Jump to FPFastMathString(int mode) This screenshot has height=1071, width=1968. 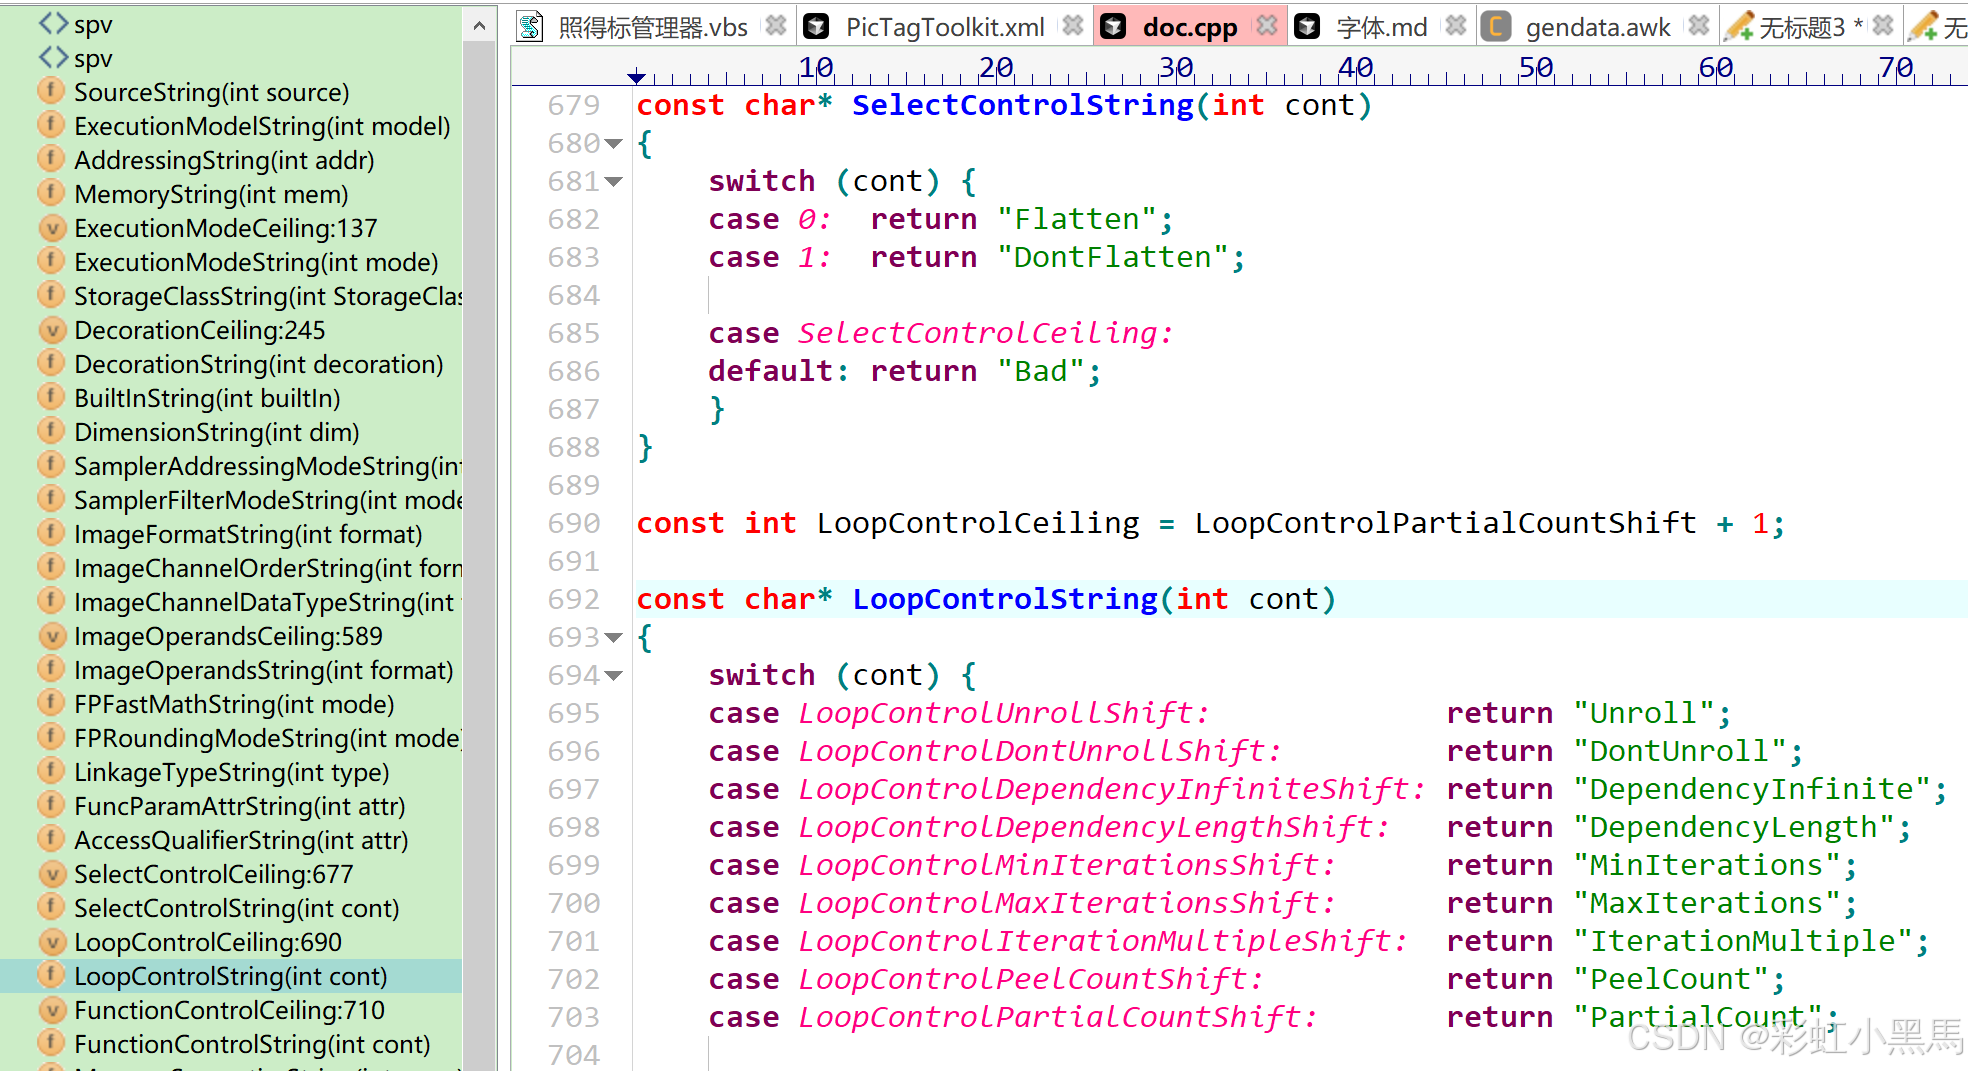tap(234, 704)
